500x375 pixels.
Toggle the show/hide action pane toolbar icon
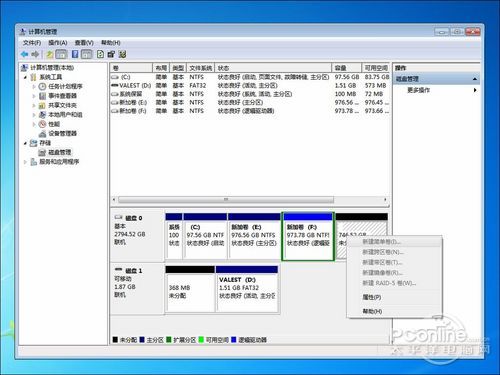(x=87, y=54)
